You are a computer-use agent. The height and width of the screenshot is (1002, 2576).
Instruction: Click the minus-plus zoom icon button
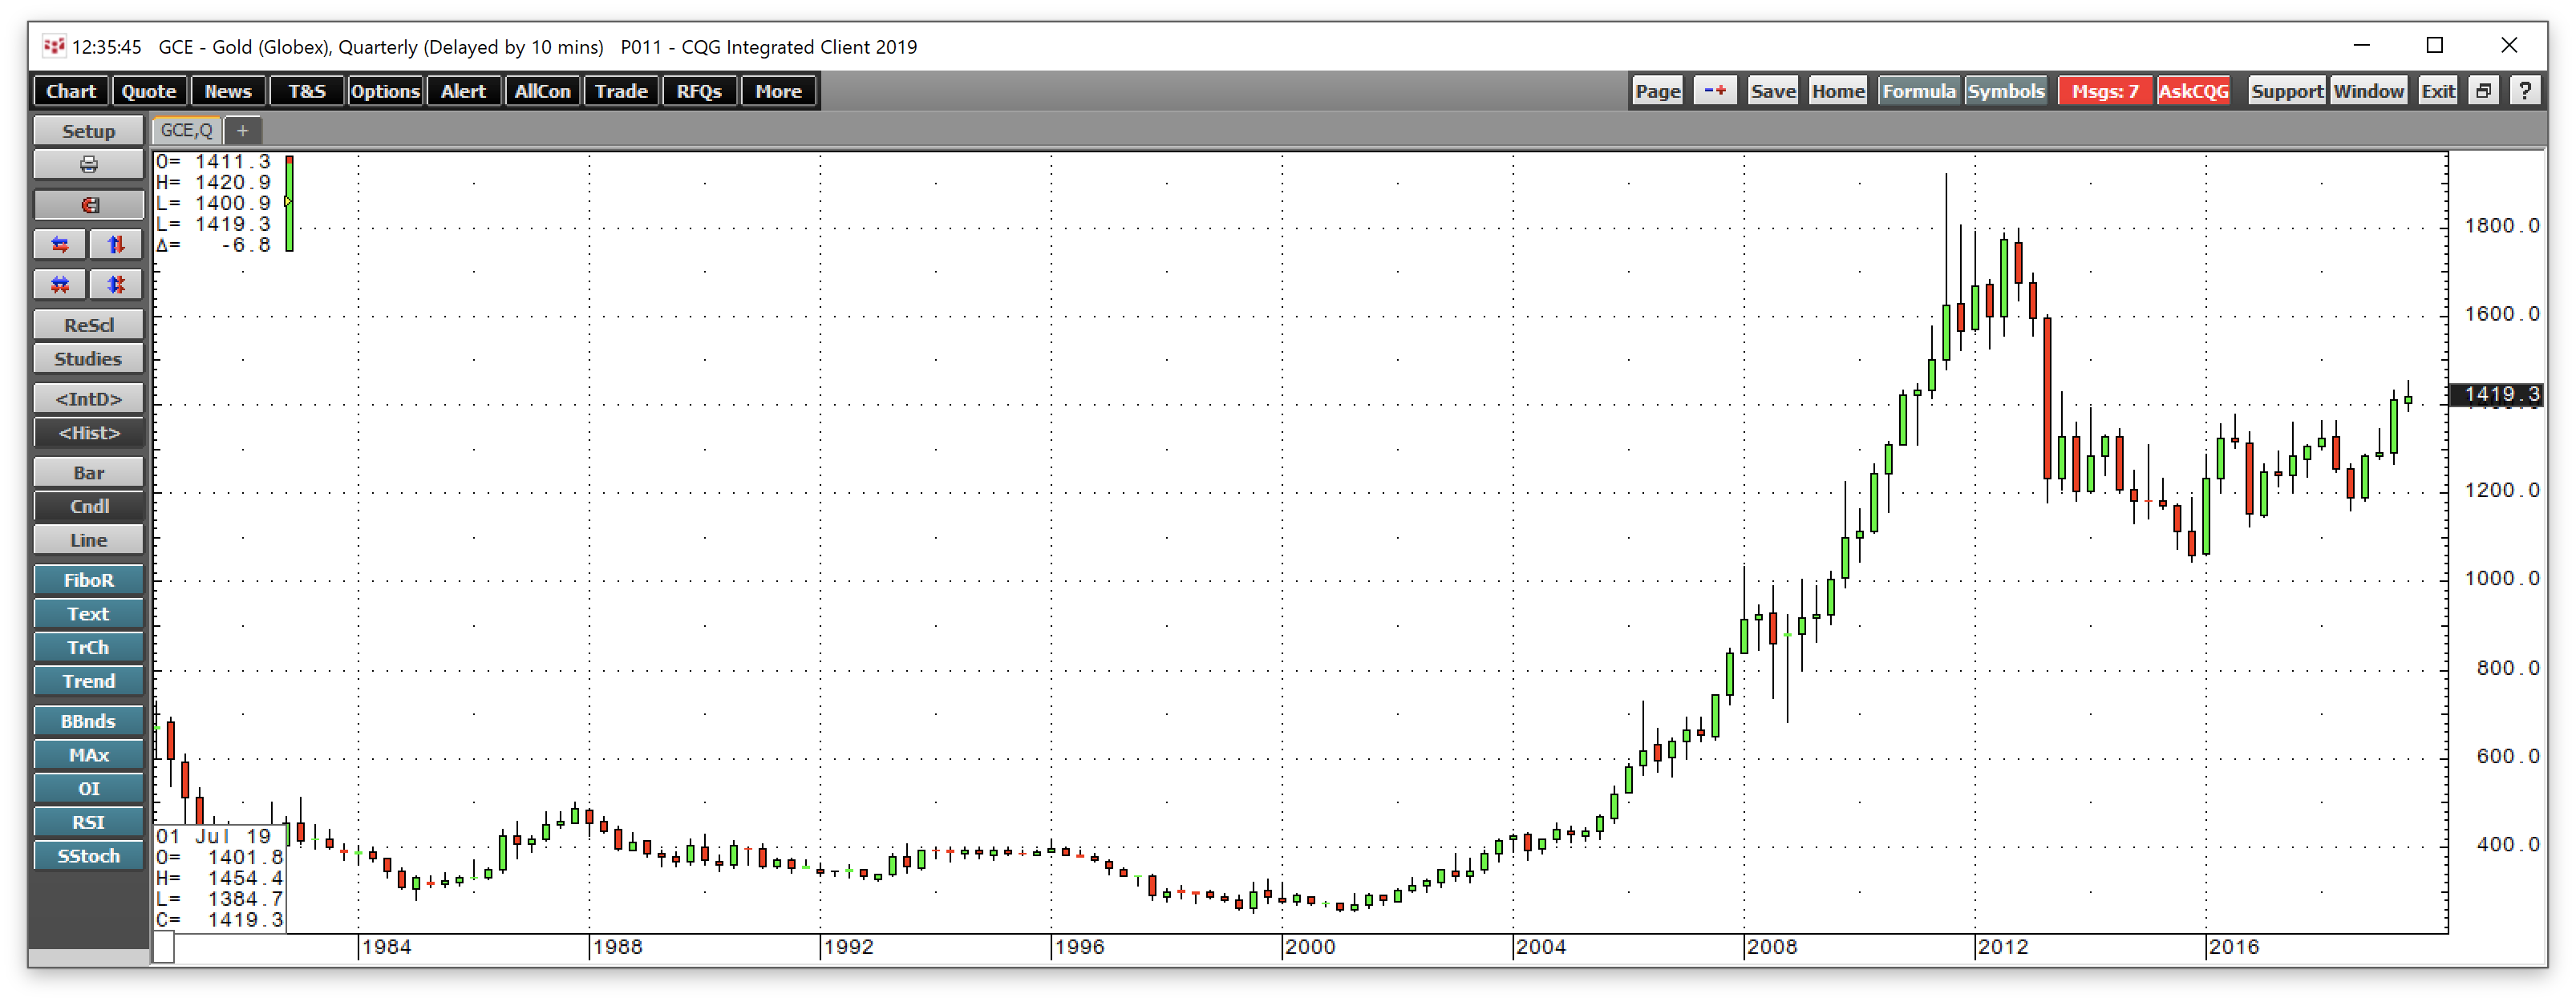pos(1714,91)
